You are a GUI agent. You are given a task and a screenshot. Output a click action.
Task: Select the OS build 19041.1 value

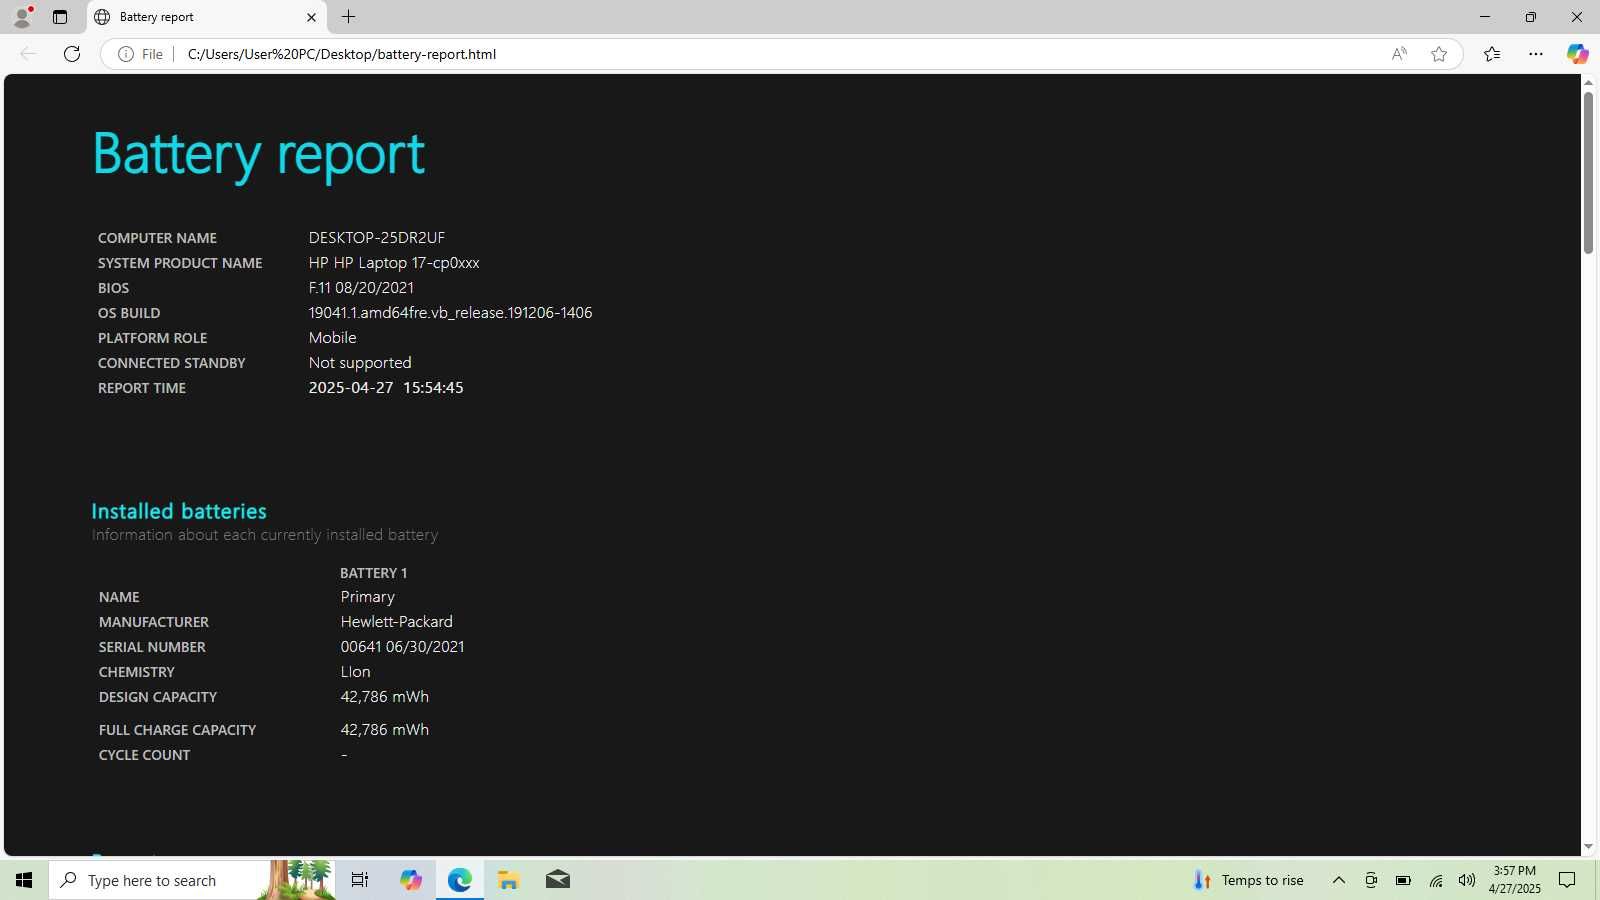(x=450, y=313)
